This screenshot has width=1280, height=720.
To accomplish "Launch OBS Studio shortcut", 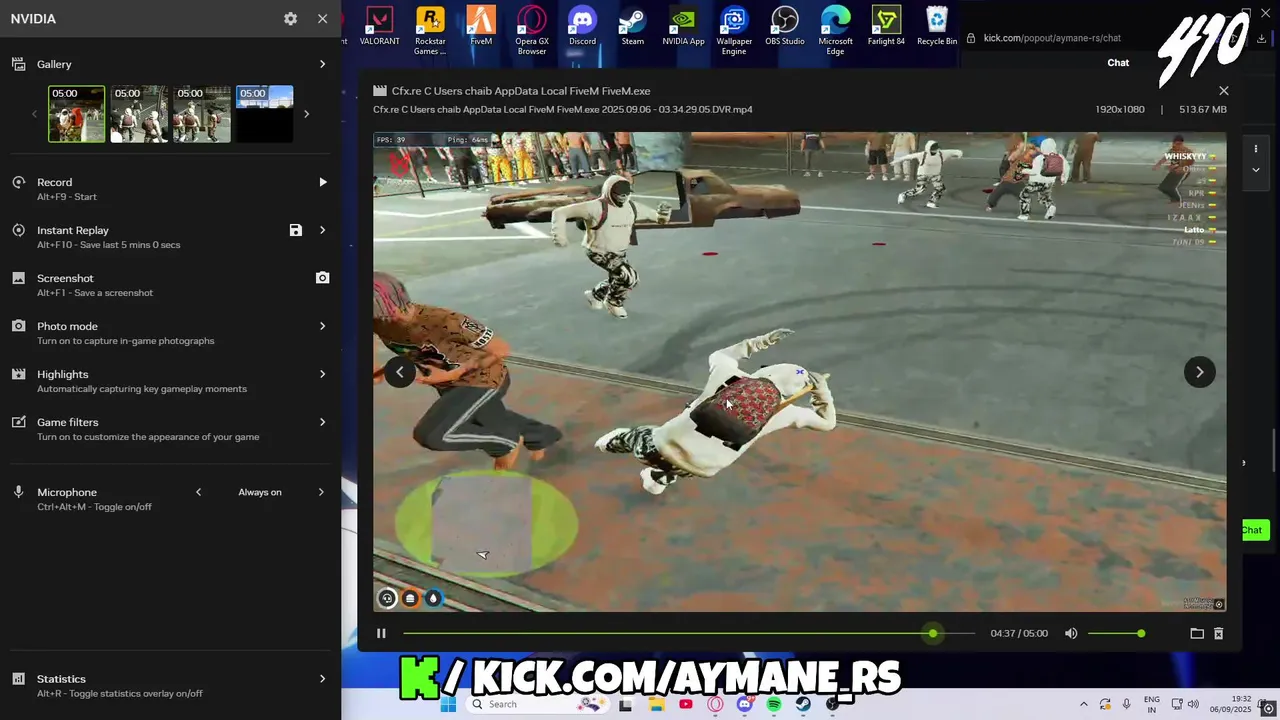I will pos(785,27).
